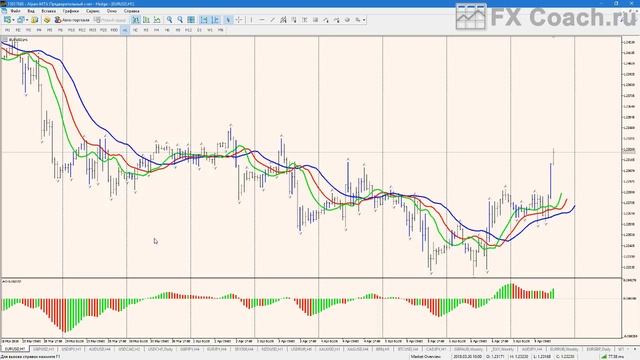Open the Вид menu
This screenshot has width=640, height=360.
[31, 11]
